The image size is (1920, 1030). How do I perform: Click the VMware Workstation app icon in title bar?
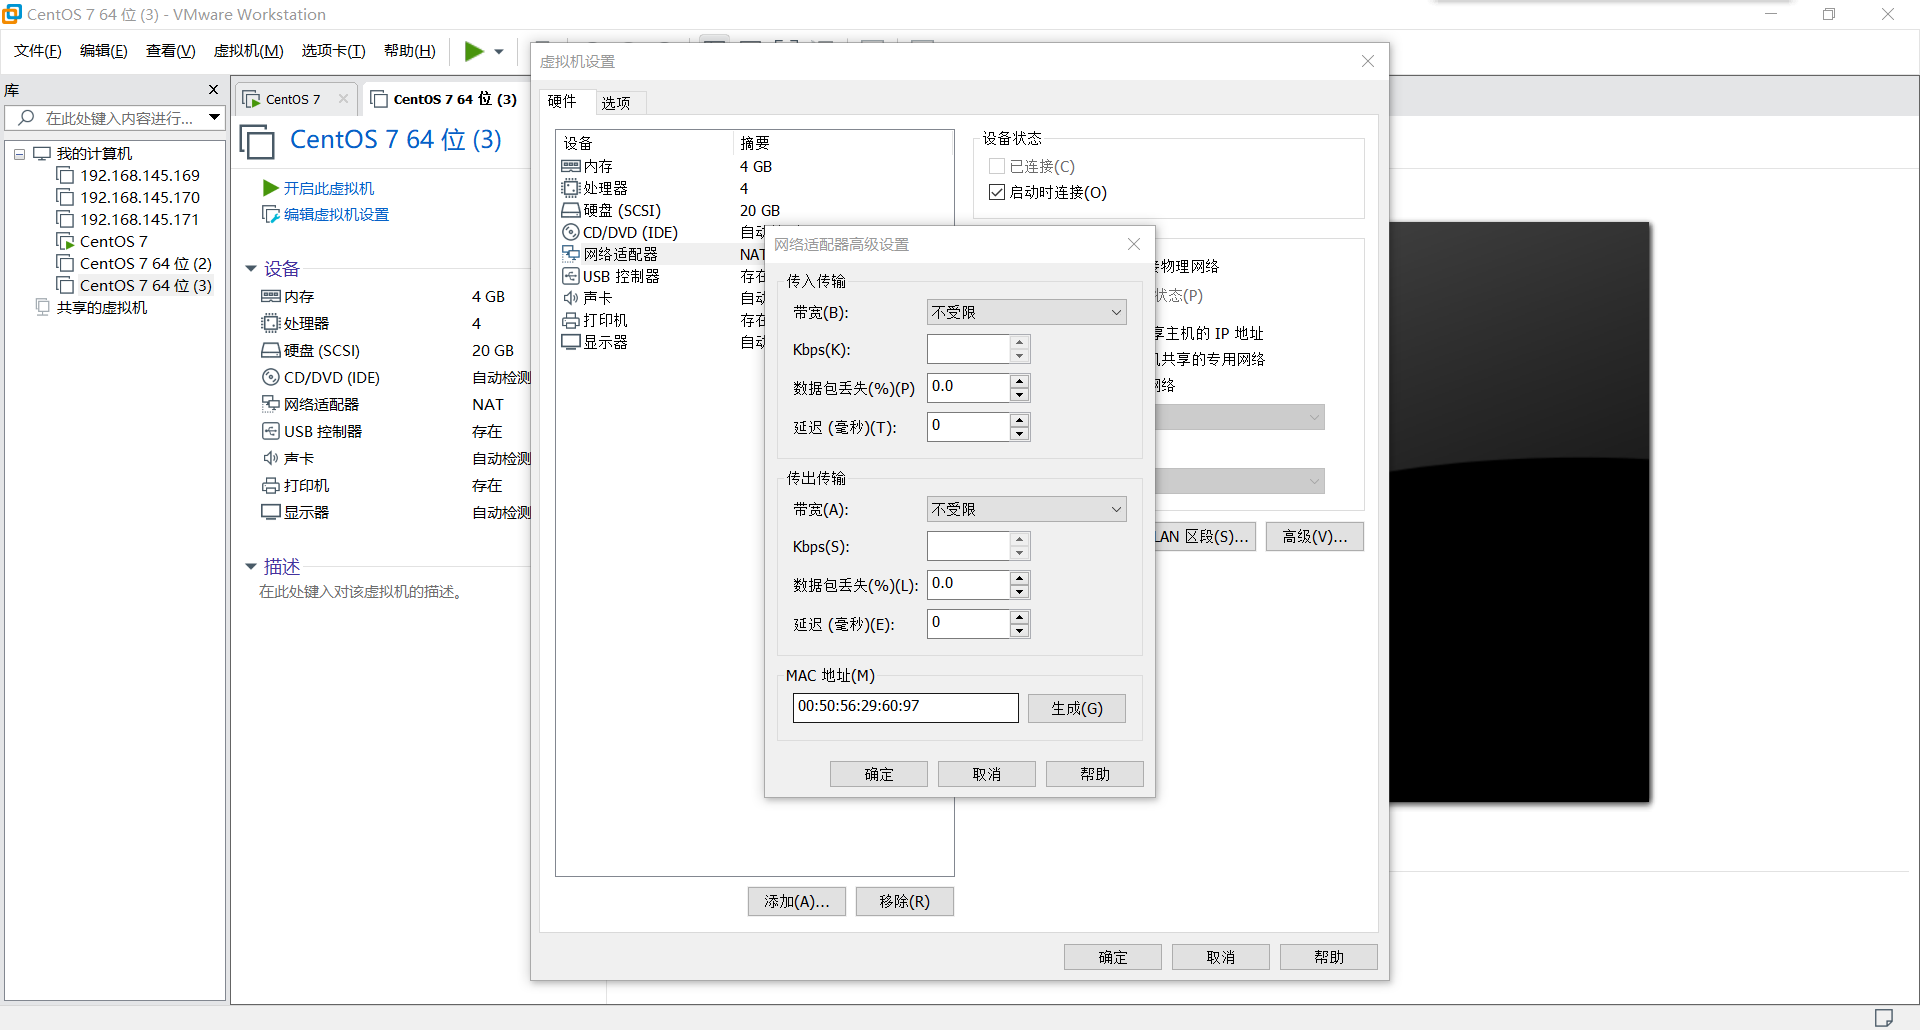click(12, 14)
